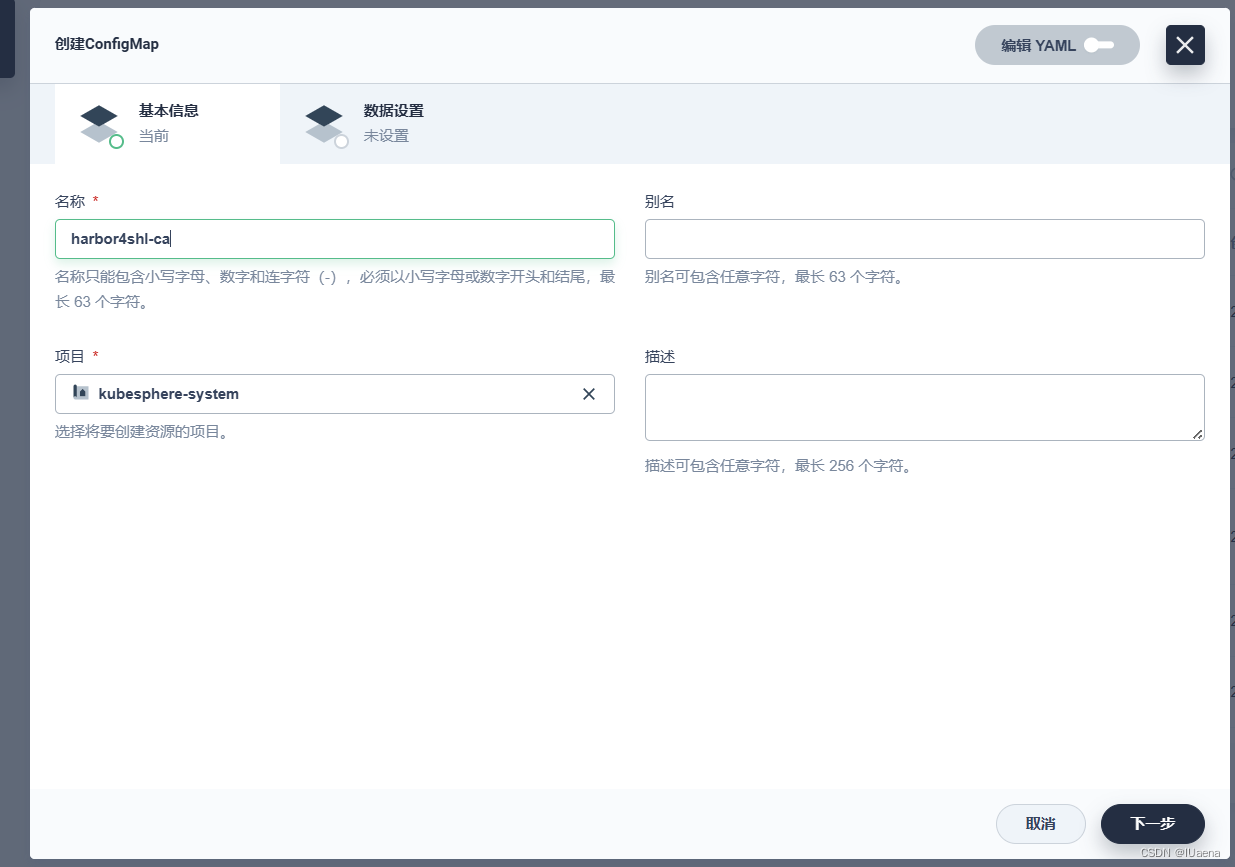Click into the 描述 text area
1235x867 pixels.
(x=925, y=407)
